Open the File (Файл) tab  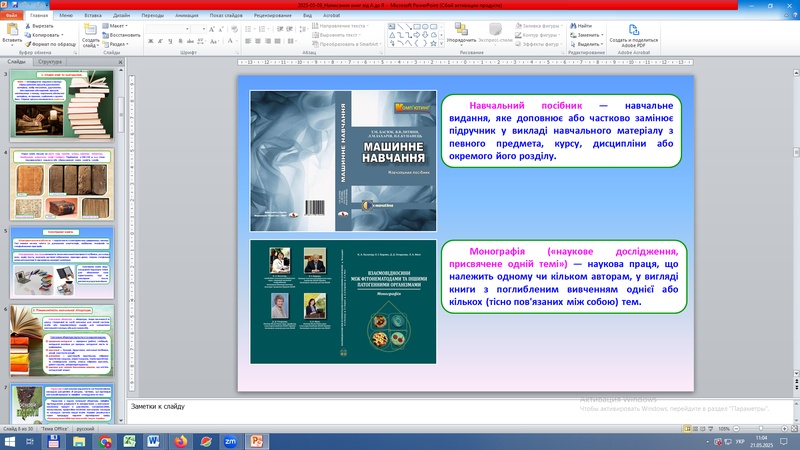tap(12, 15)
